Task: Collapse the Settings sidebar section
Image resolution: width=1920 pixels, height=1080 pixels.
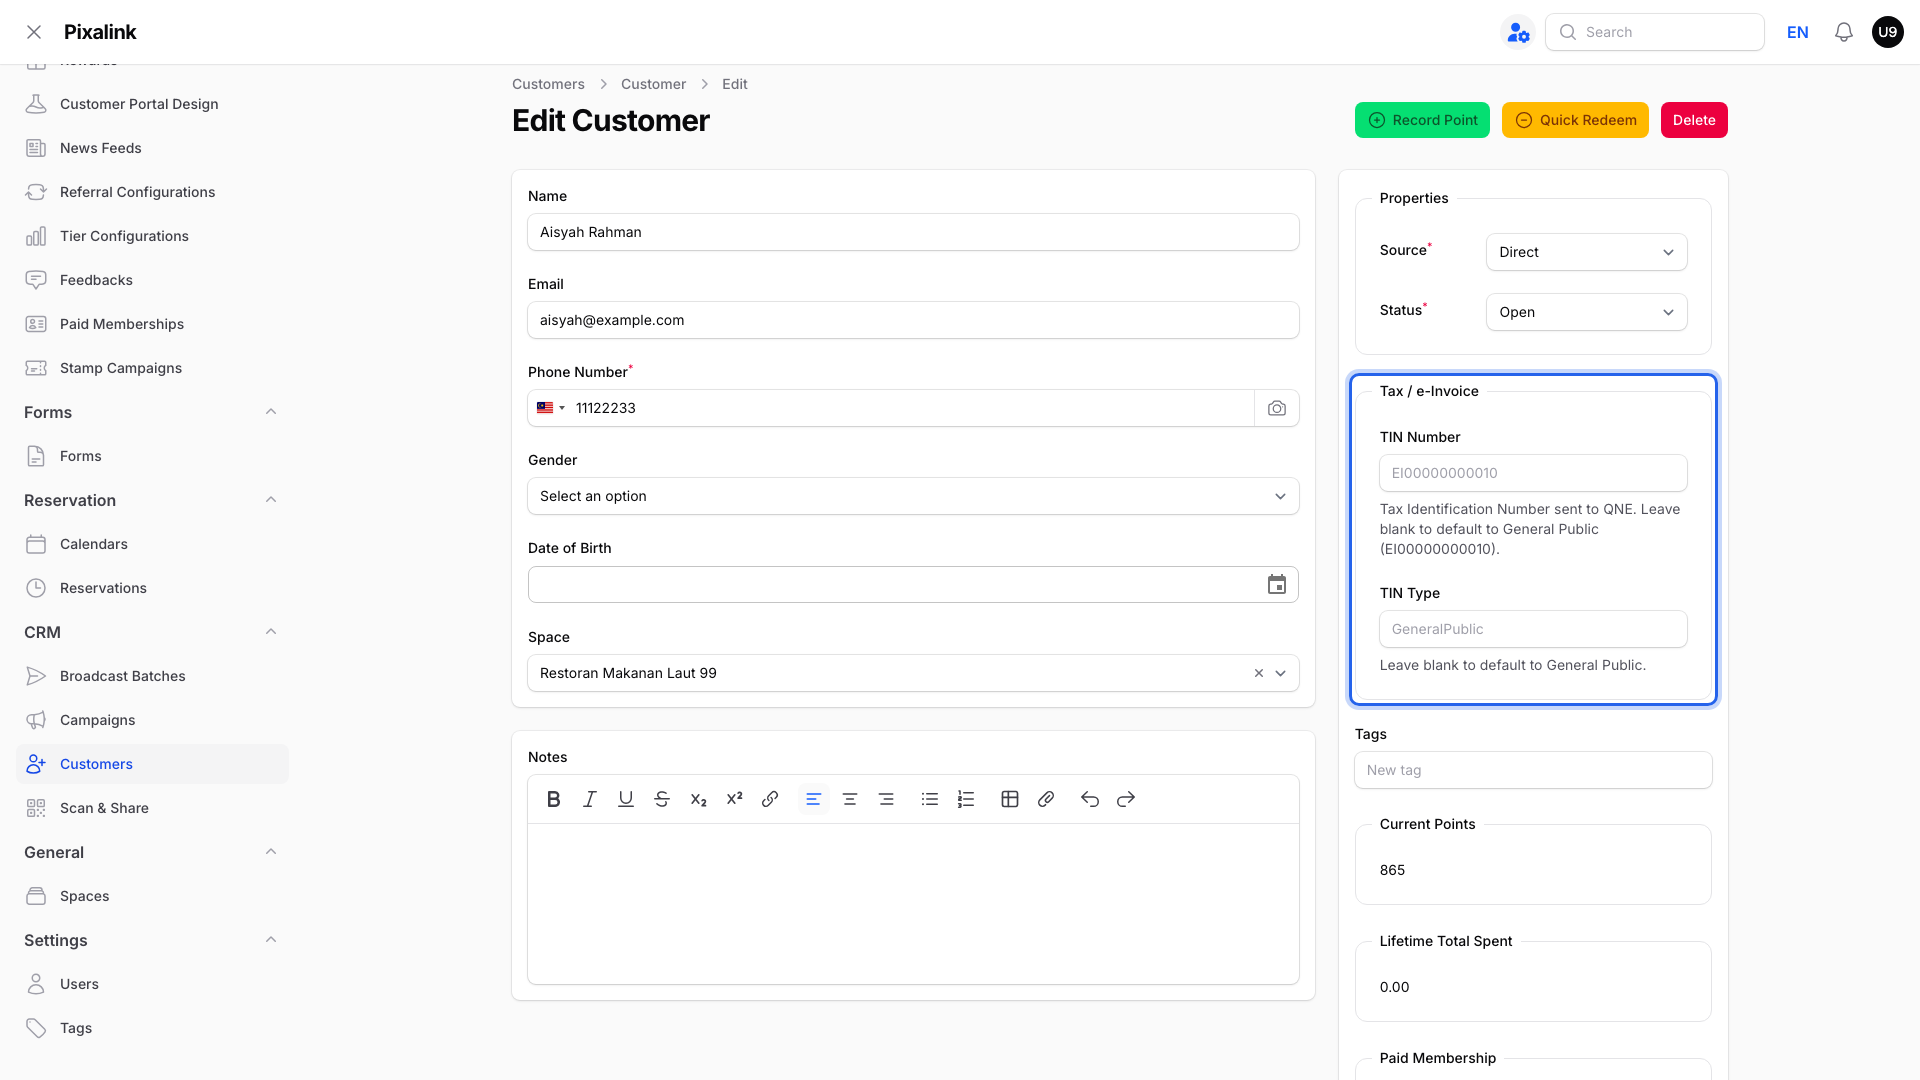Action: tap(271, 940)
